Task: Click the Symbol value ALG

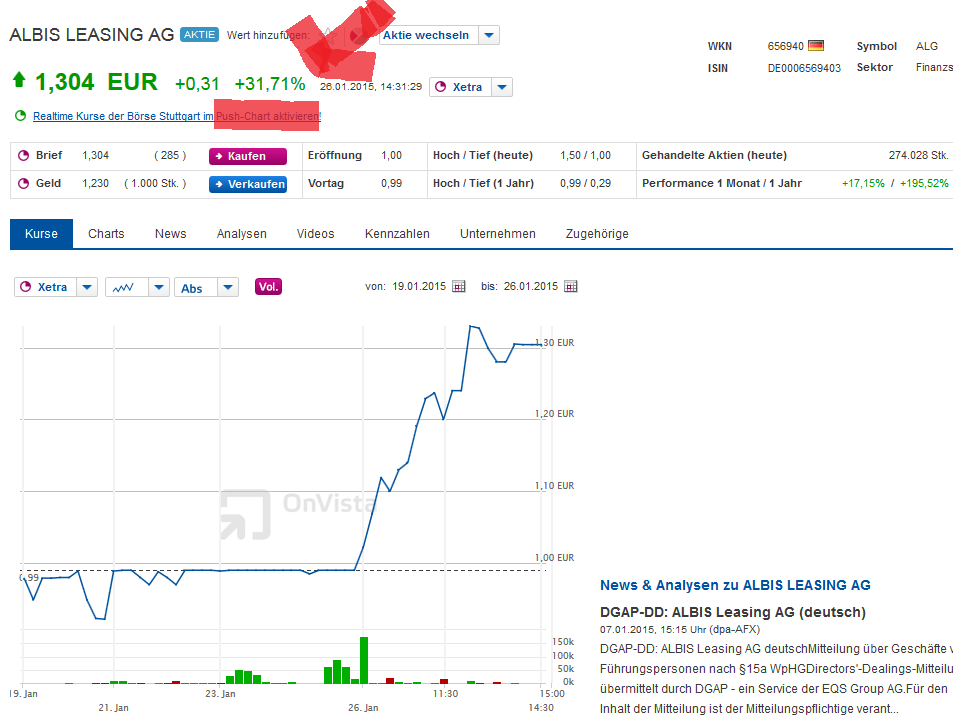Action: click(x=927, y=46)
